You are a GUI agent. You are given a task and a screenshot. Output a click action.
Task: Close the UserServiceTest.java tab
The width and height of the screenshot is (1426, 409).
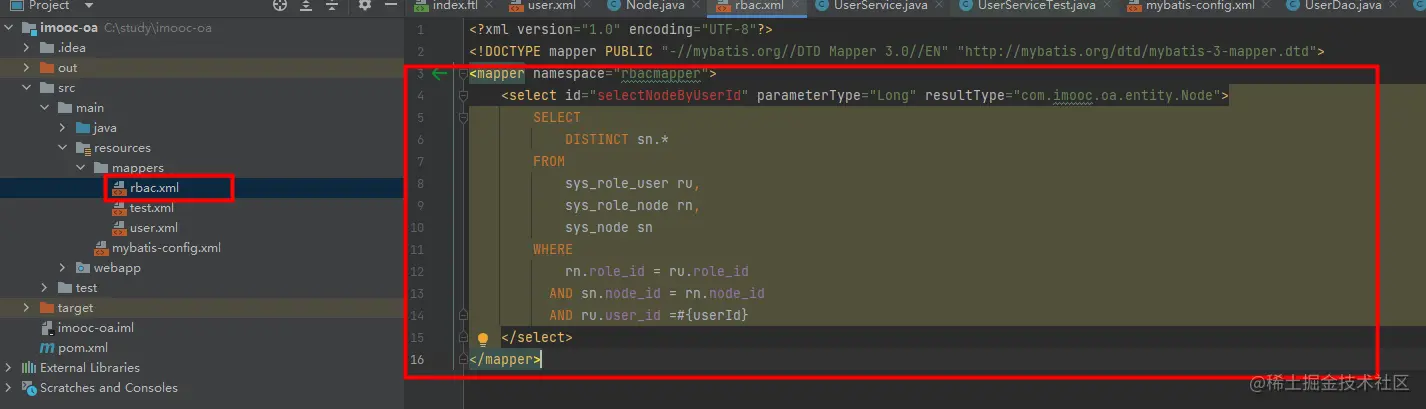tap(1106, 5)
